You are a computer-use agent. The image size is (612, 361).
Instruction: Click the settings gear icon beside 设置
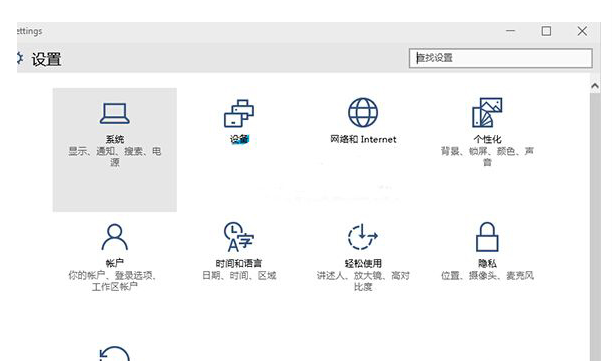pos(20,59)
